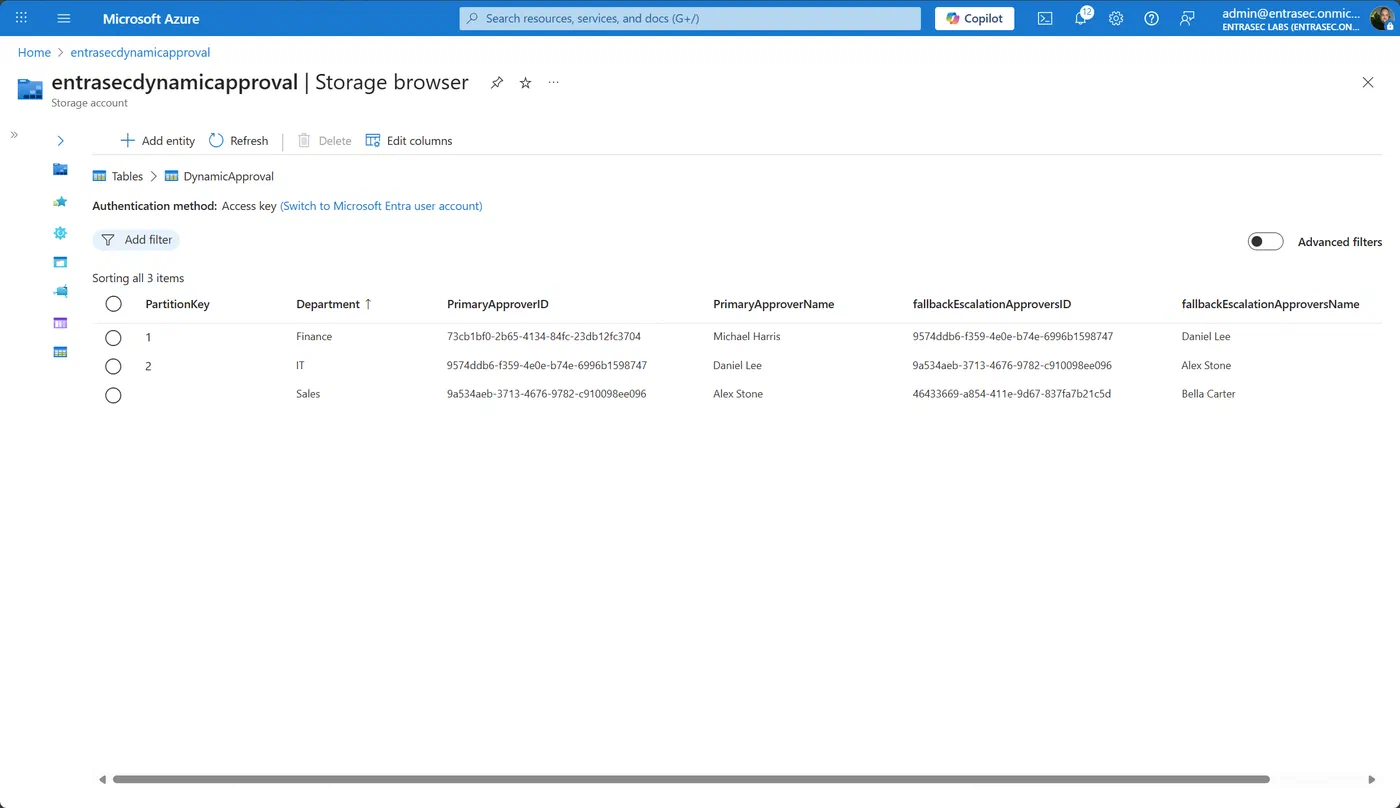The image size is (1400, 808).
Task: Switch to Microsoft Entra user account link
Action: coord(381,206)
